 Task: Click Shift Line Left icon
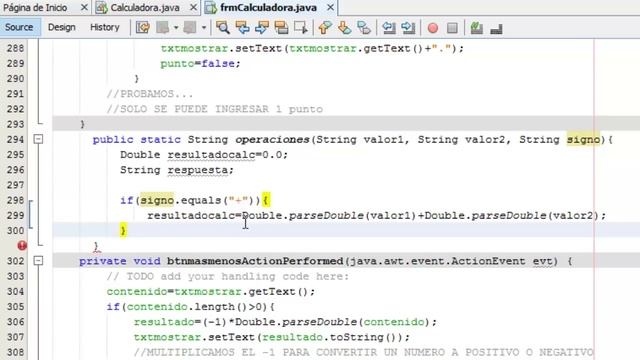click(x=389, y=28)
